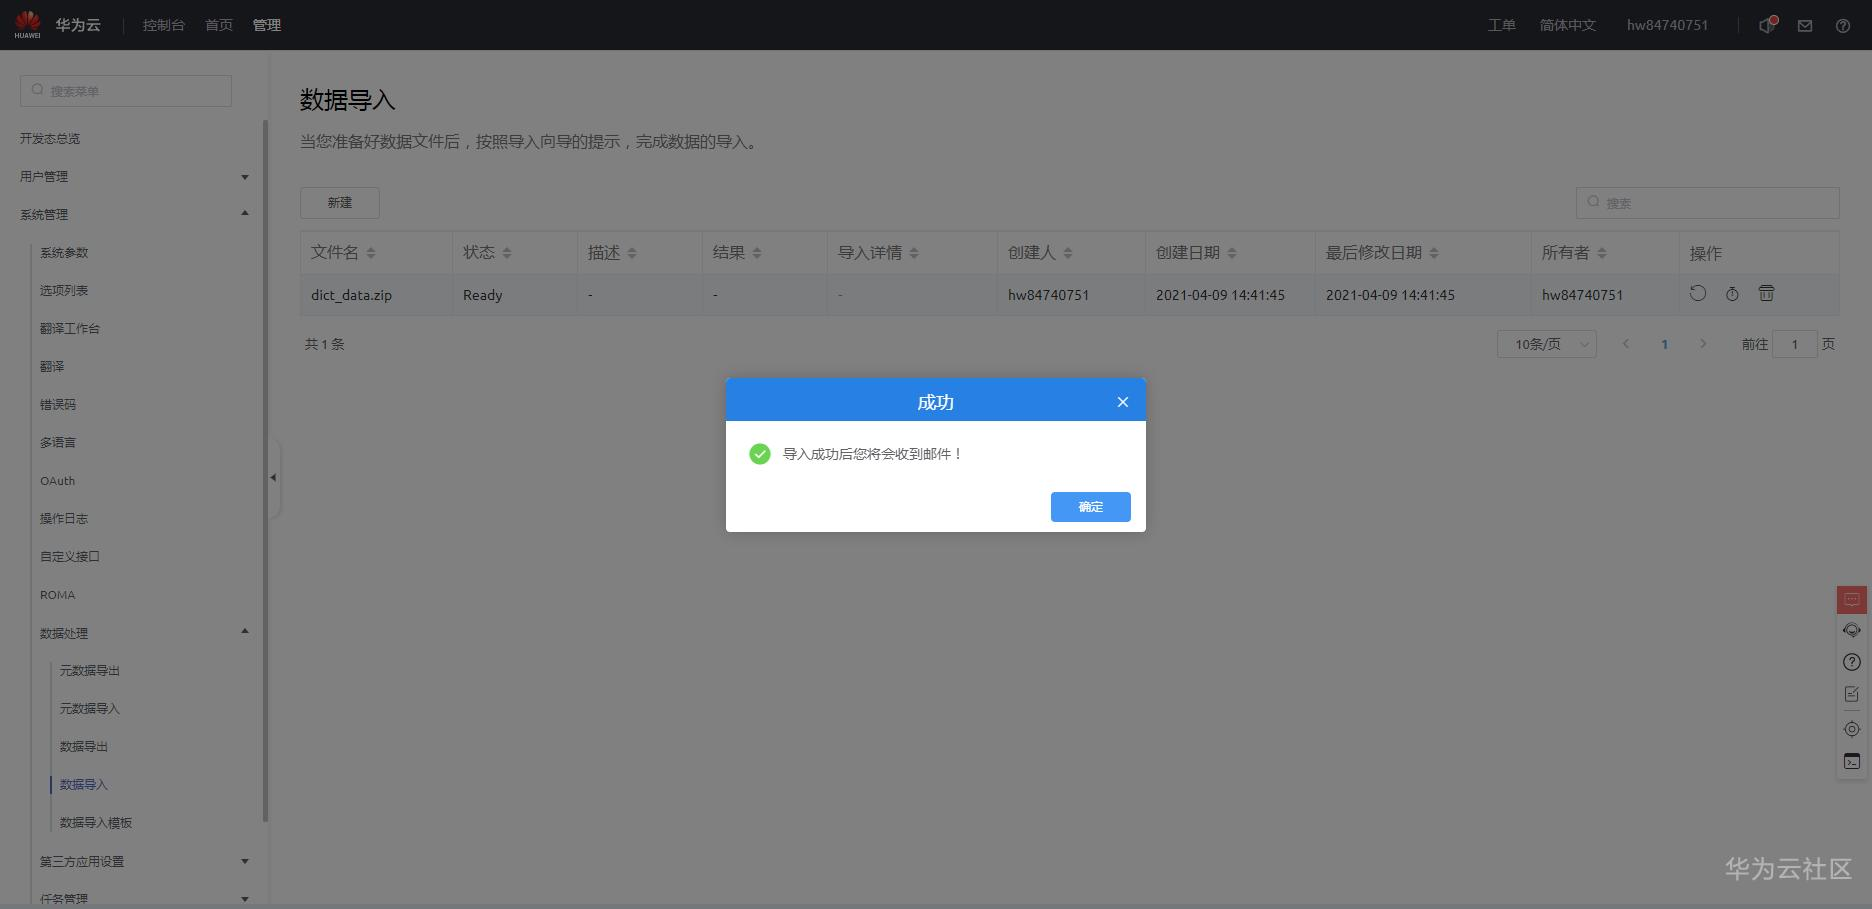The image size is (1872, 909).
Task: Open the hw84740751 account menu in the header
Action: point(1667,25)
